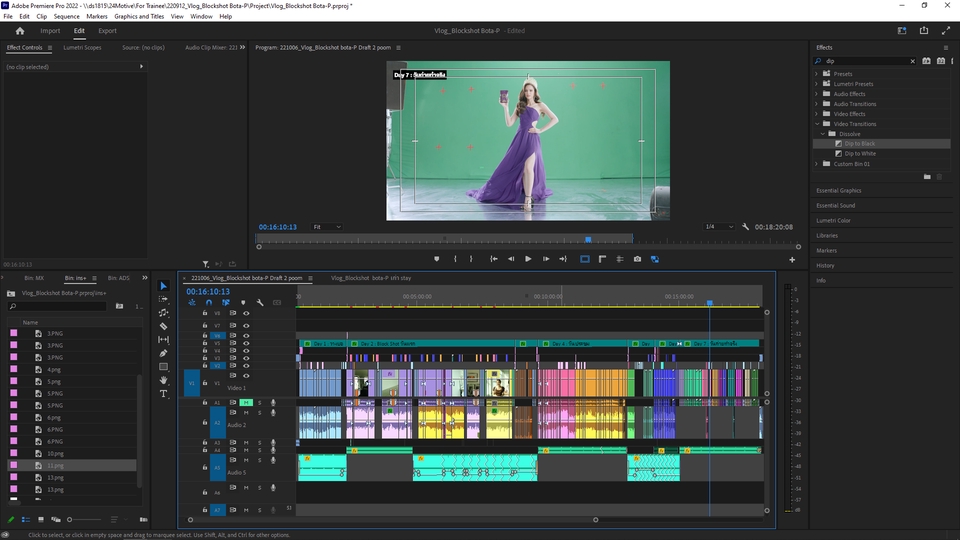Open the Essential Graphics panel
The width and height of the screenshot is (960, 540).
pos(838,190)
